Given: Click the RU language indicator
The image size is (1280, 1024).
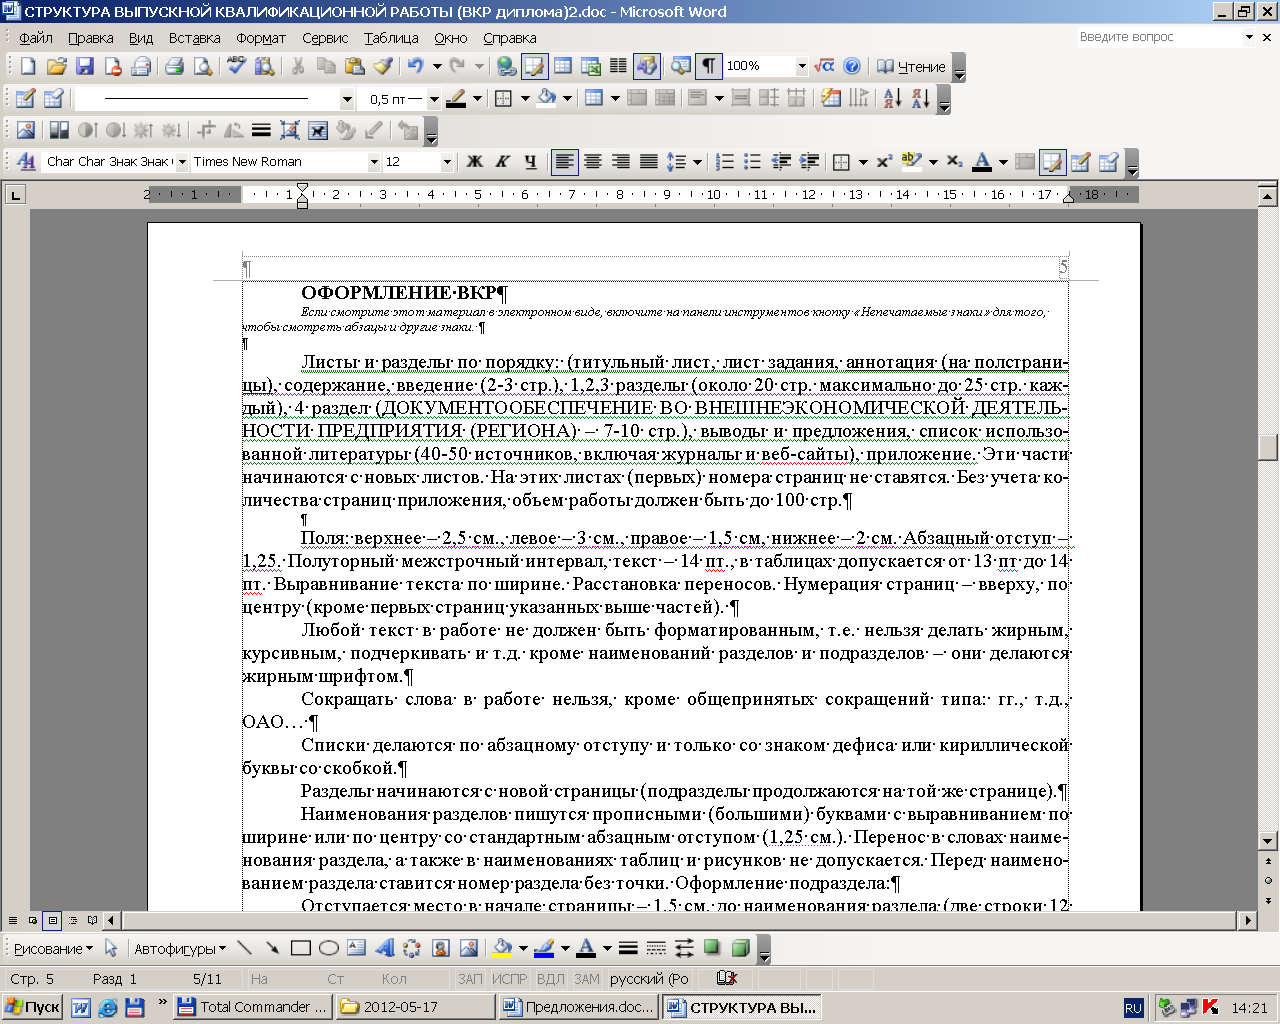Looking at the screenshot, I should 1133,1008.
